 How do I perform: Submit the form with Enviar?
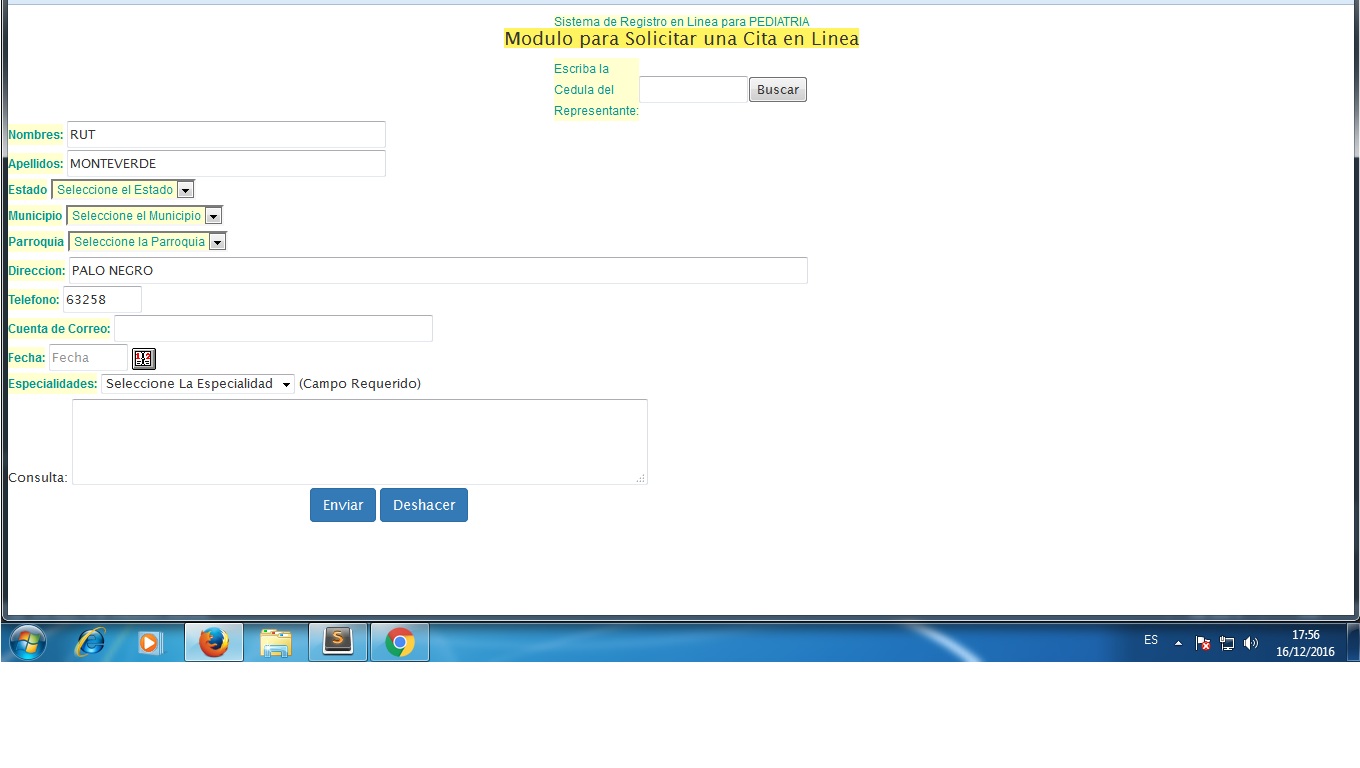click(x=342, y=505)
